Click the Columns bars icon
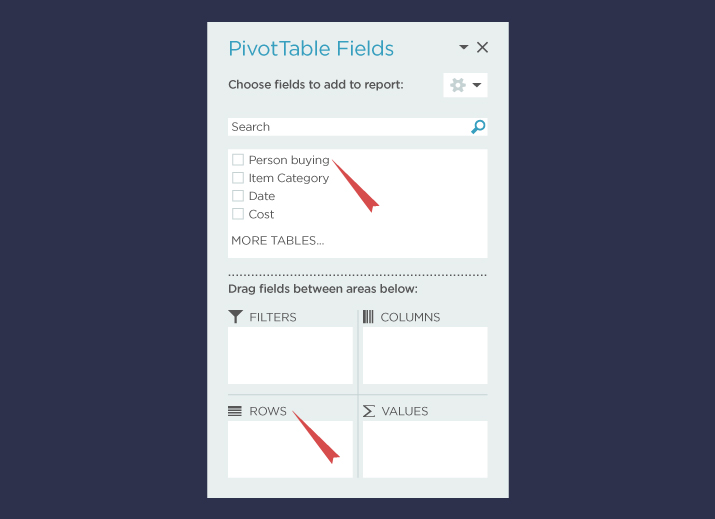This screenshot has height=519, width=715. tap(368, 317)
